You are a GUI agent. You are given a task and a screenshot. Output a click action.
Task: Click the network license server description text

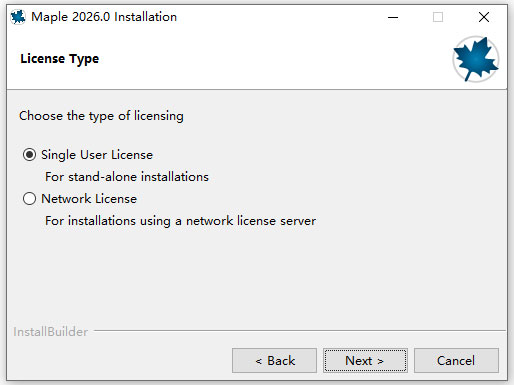pyautogui.click(x=180, y=221)
